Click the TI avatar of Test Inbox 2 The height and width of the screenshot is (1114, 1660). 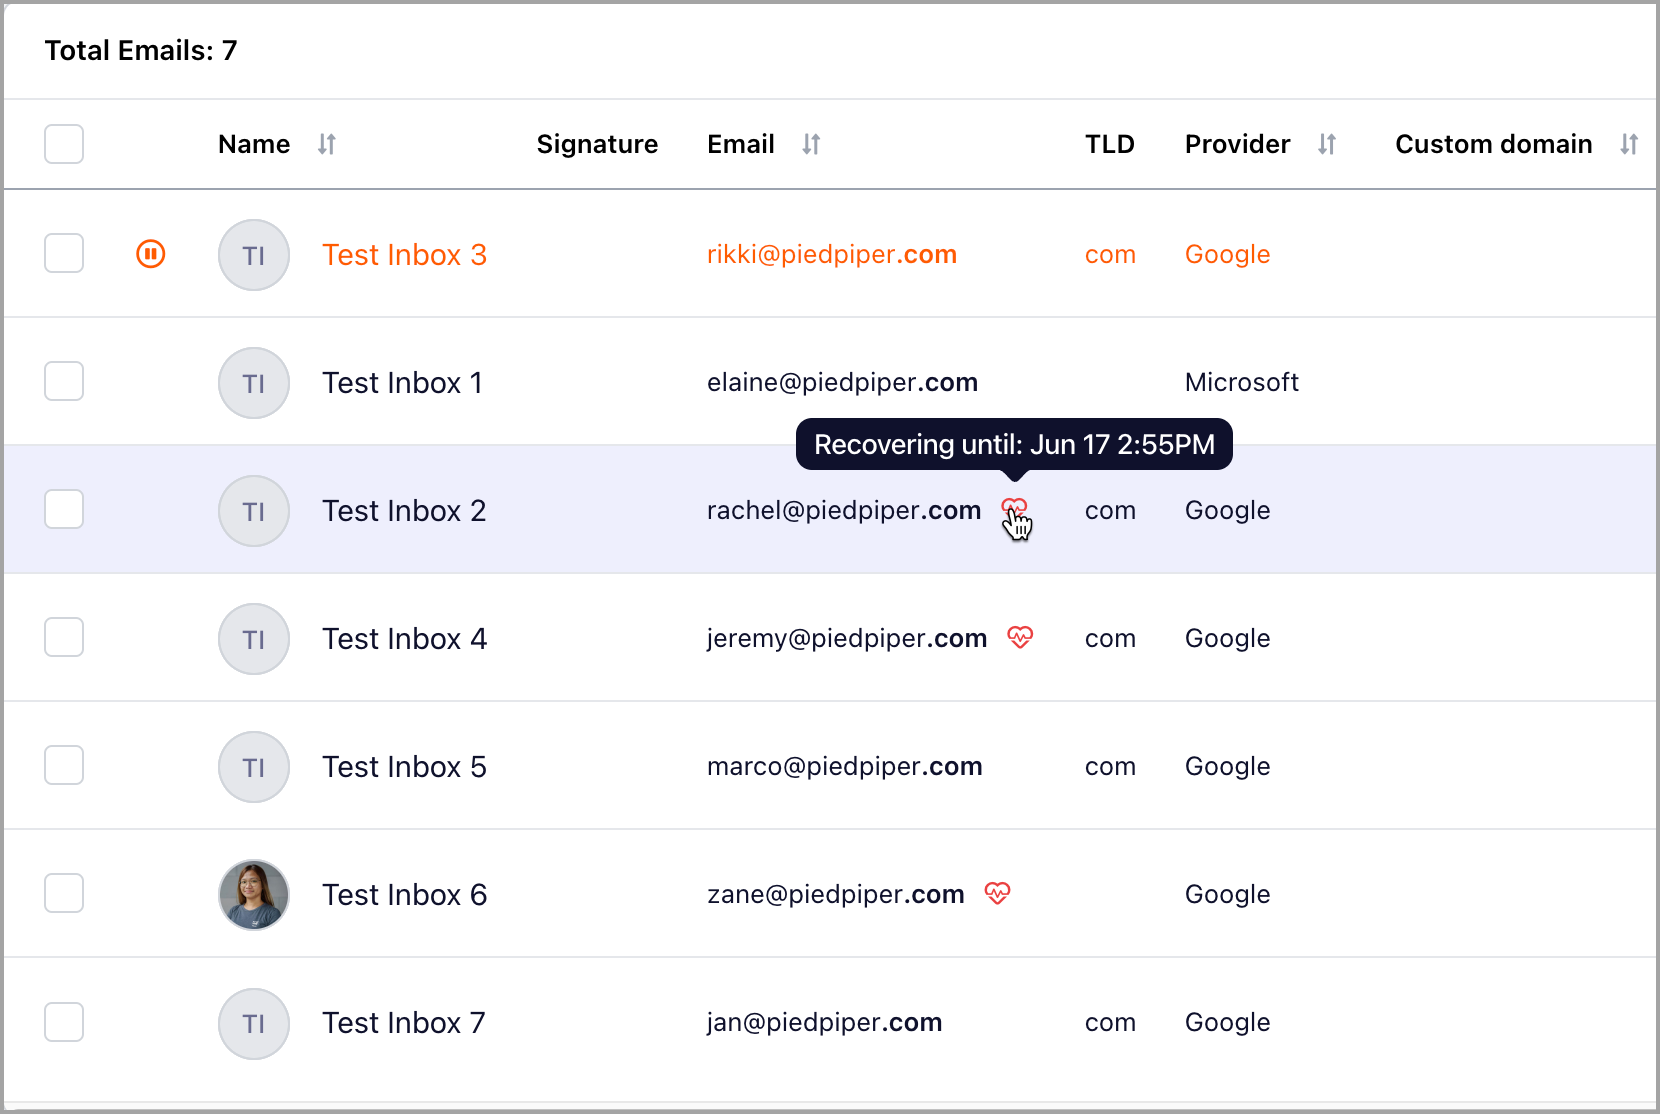tap(254, 511)
